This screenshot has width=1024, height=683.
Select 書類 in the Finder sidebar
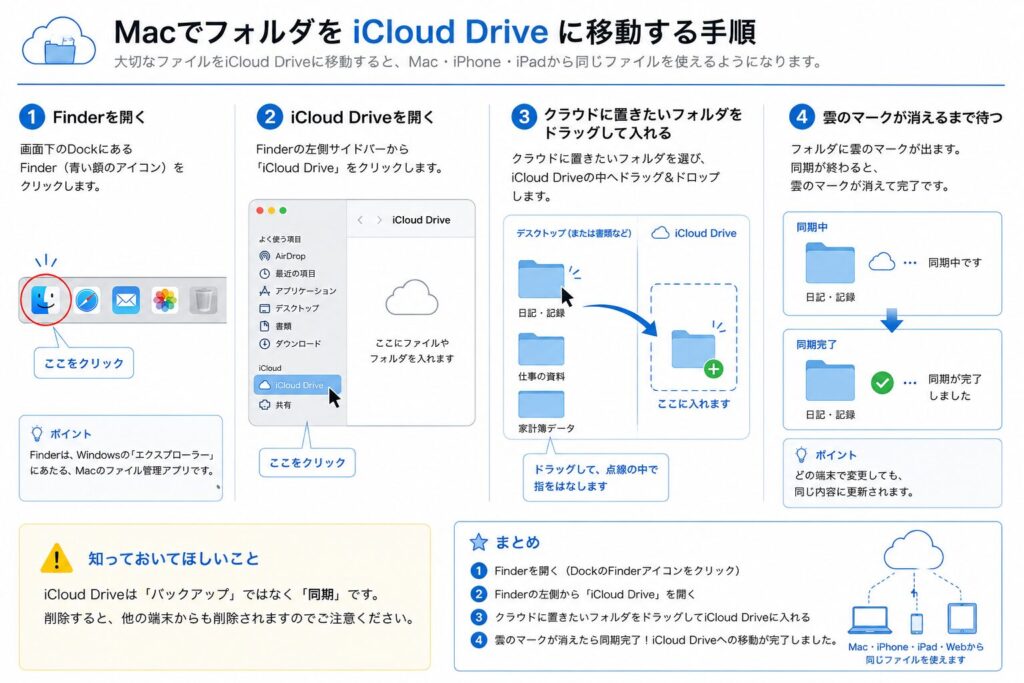coord(276,326)
